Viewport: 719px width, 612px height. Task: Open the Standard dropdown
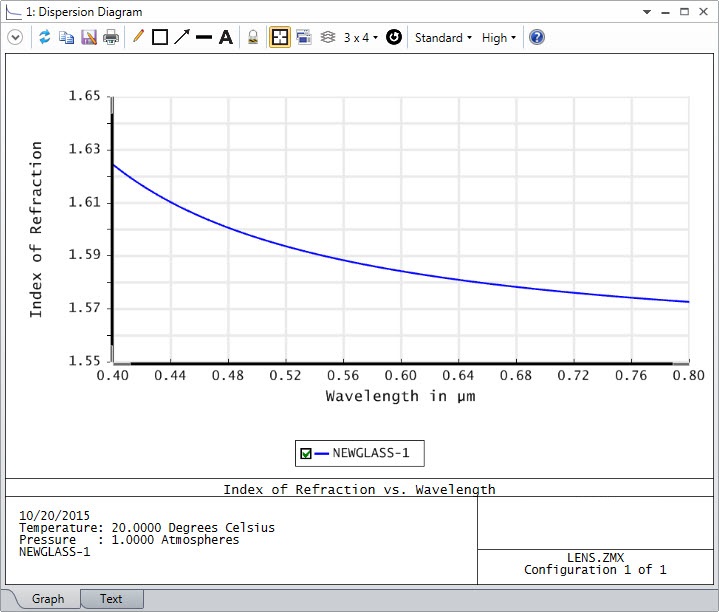tap(443, 38)
